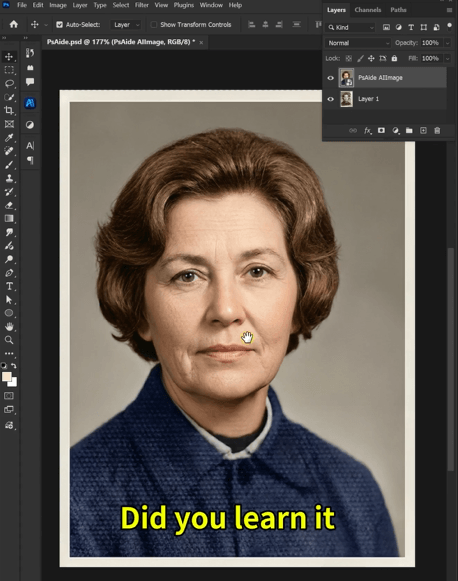Select the Smudge tool
458x581 pixels.
[9, 232]
